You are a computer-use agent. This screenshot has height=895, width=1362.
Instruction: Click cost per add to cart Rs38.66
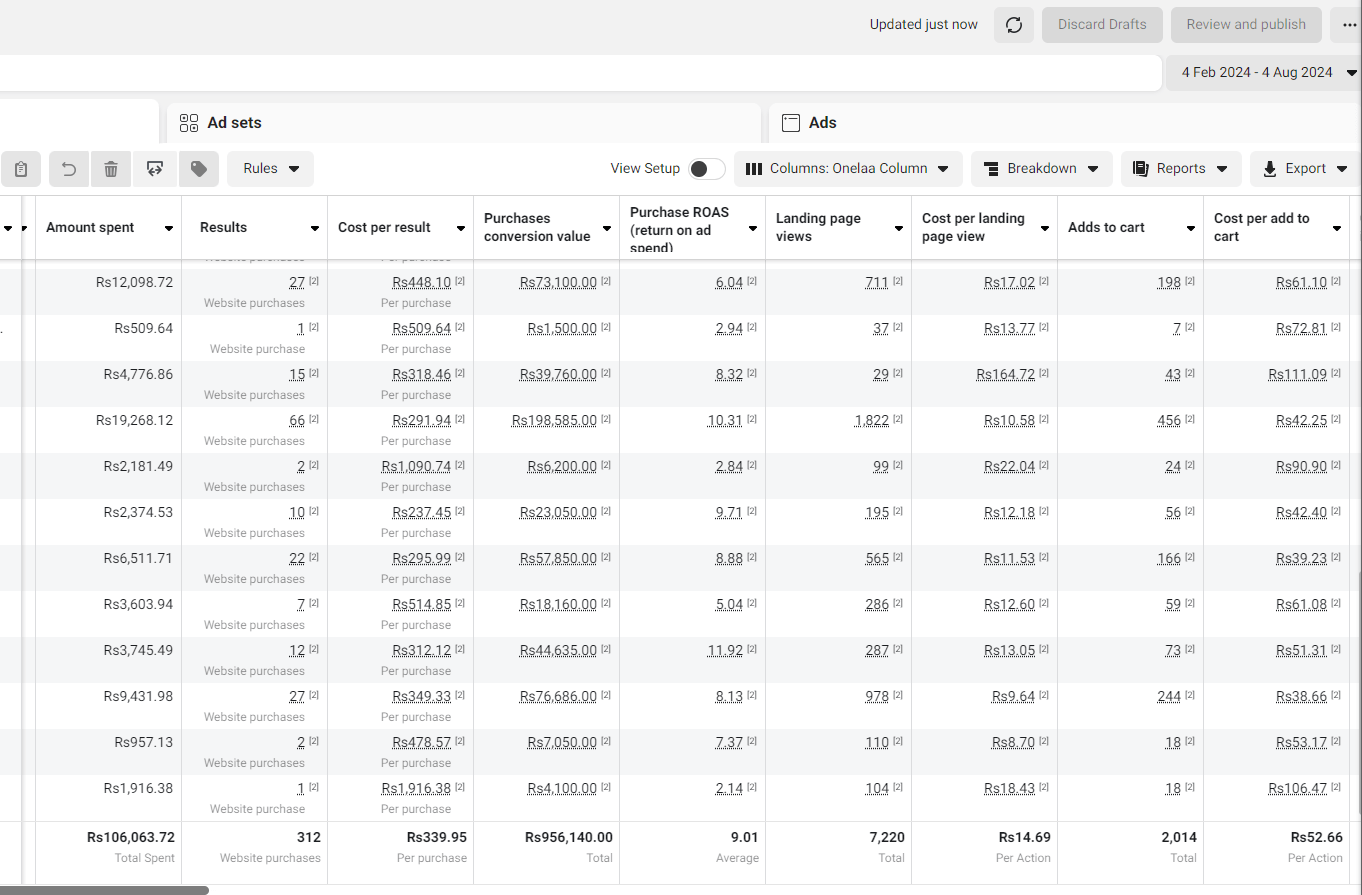[x=1302, y=697]
